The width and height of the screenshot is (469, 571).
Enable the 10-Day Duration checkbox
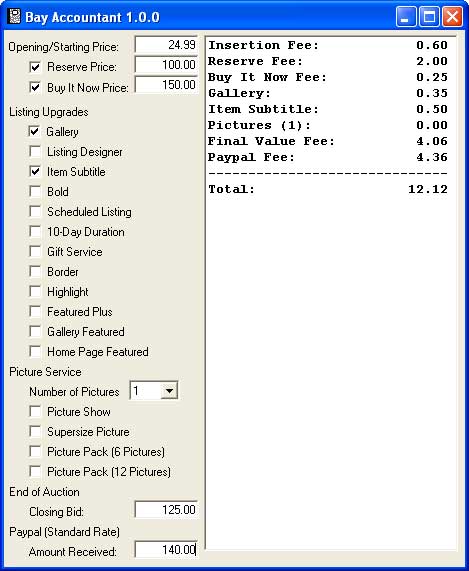(35, 232)
